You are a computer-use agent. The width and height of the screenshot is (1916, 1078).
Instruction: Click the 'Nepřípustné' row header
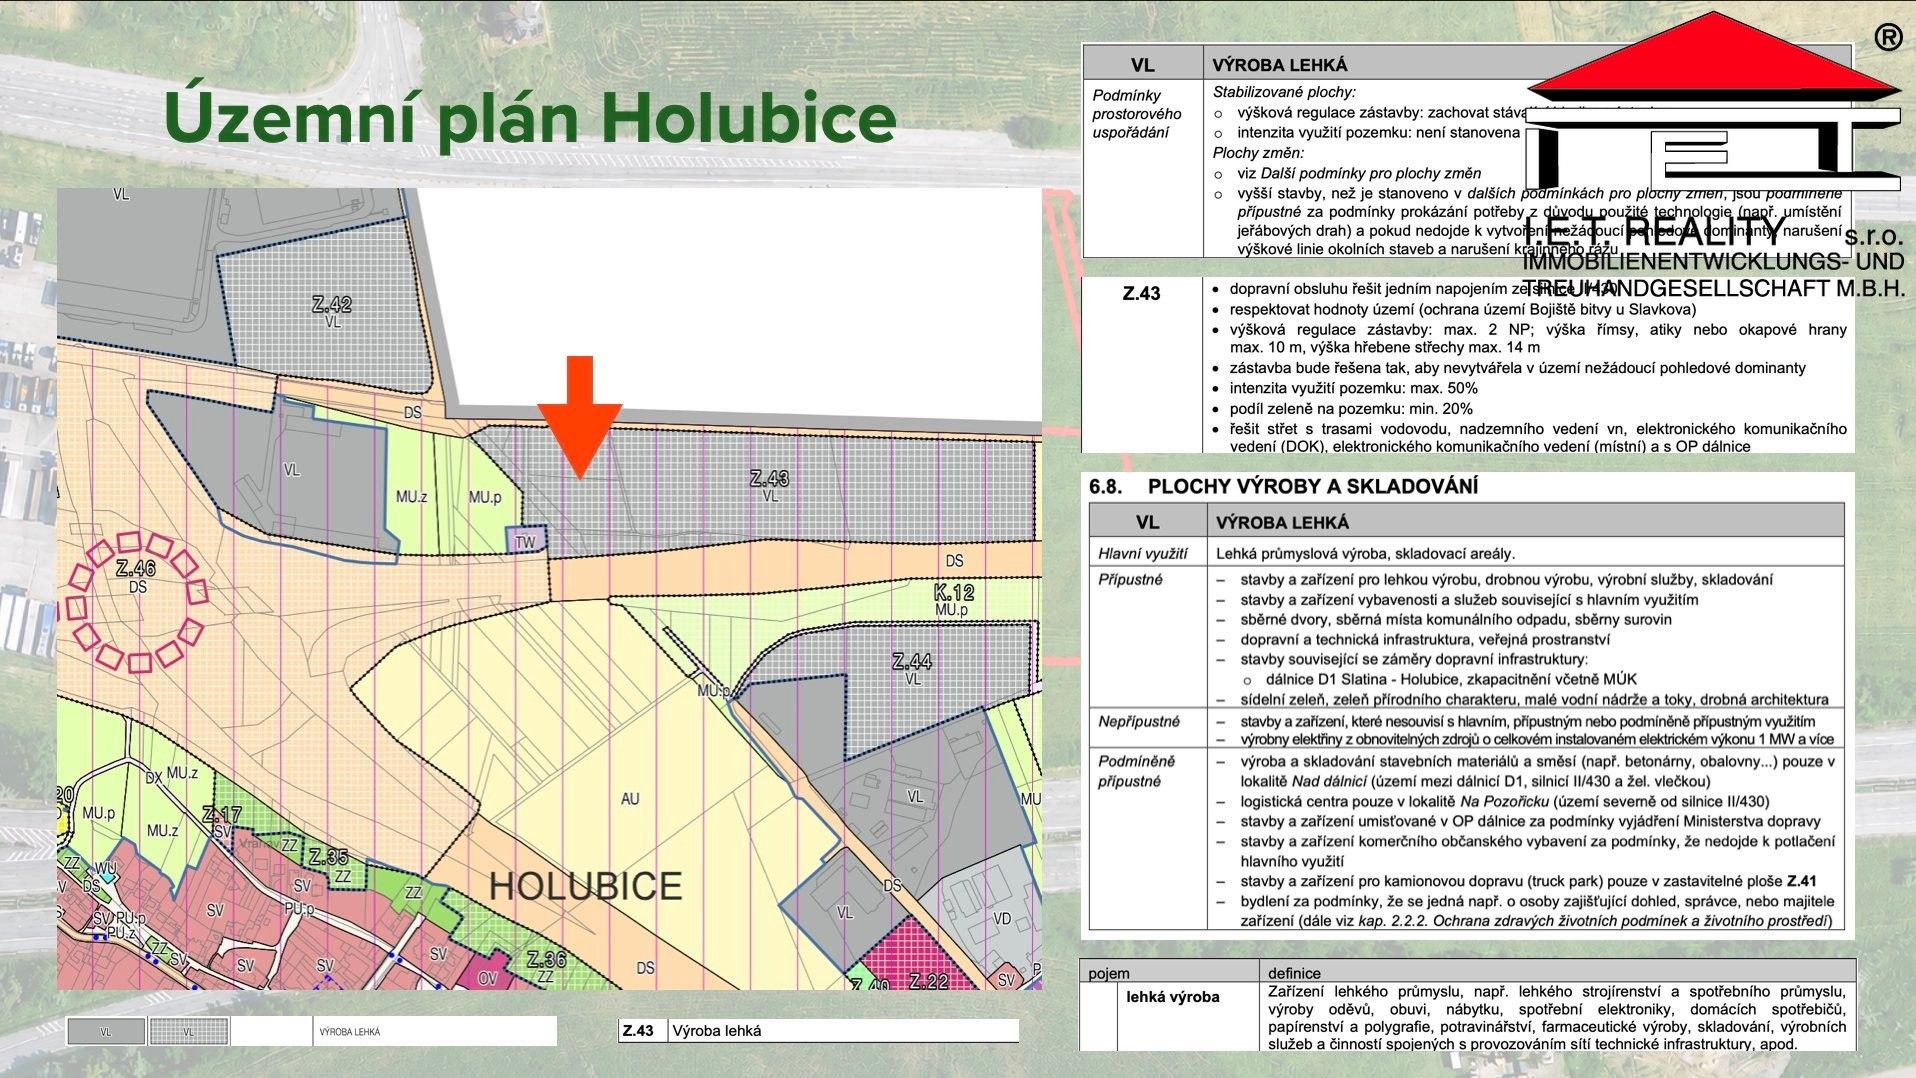[1139, 722]
